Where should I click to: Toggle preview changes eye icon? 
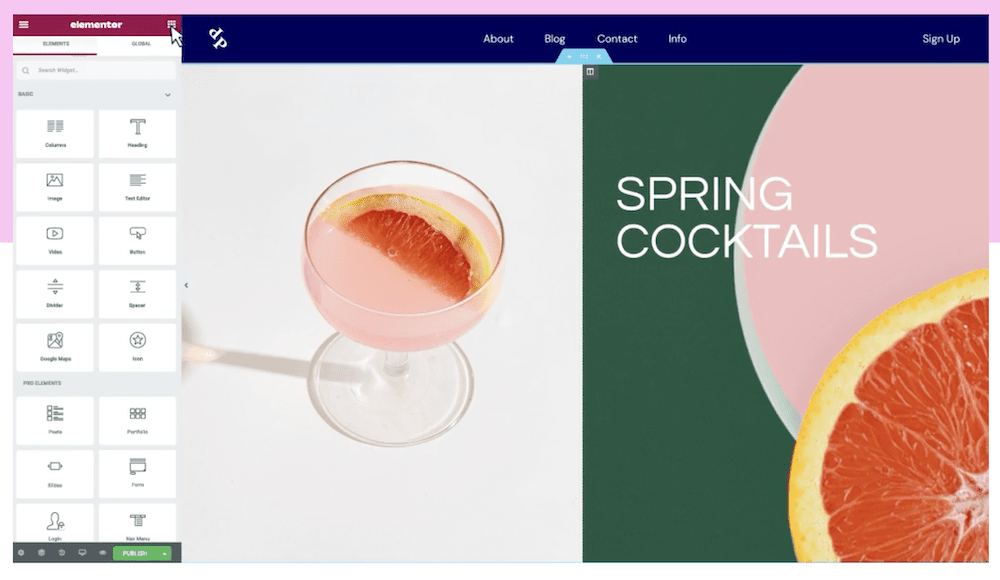tap(103, 553)
